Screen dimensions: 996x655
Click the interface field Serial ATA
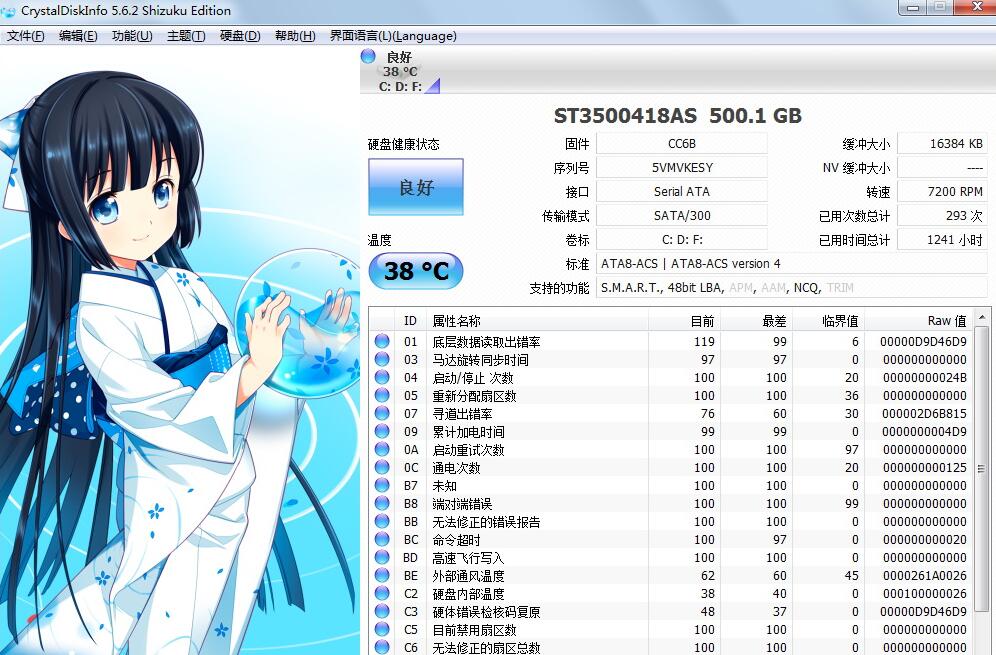(682, 192)
